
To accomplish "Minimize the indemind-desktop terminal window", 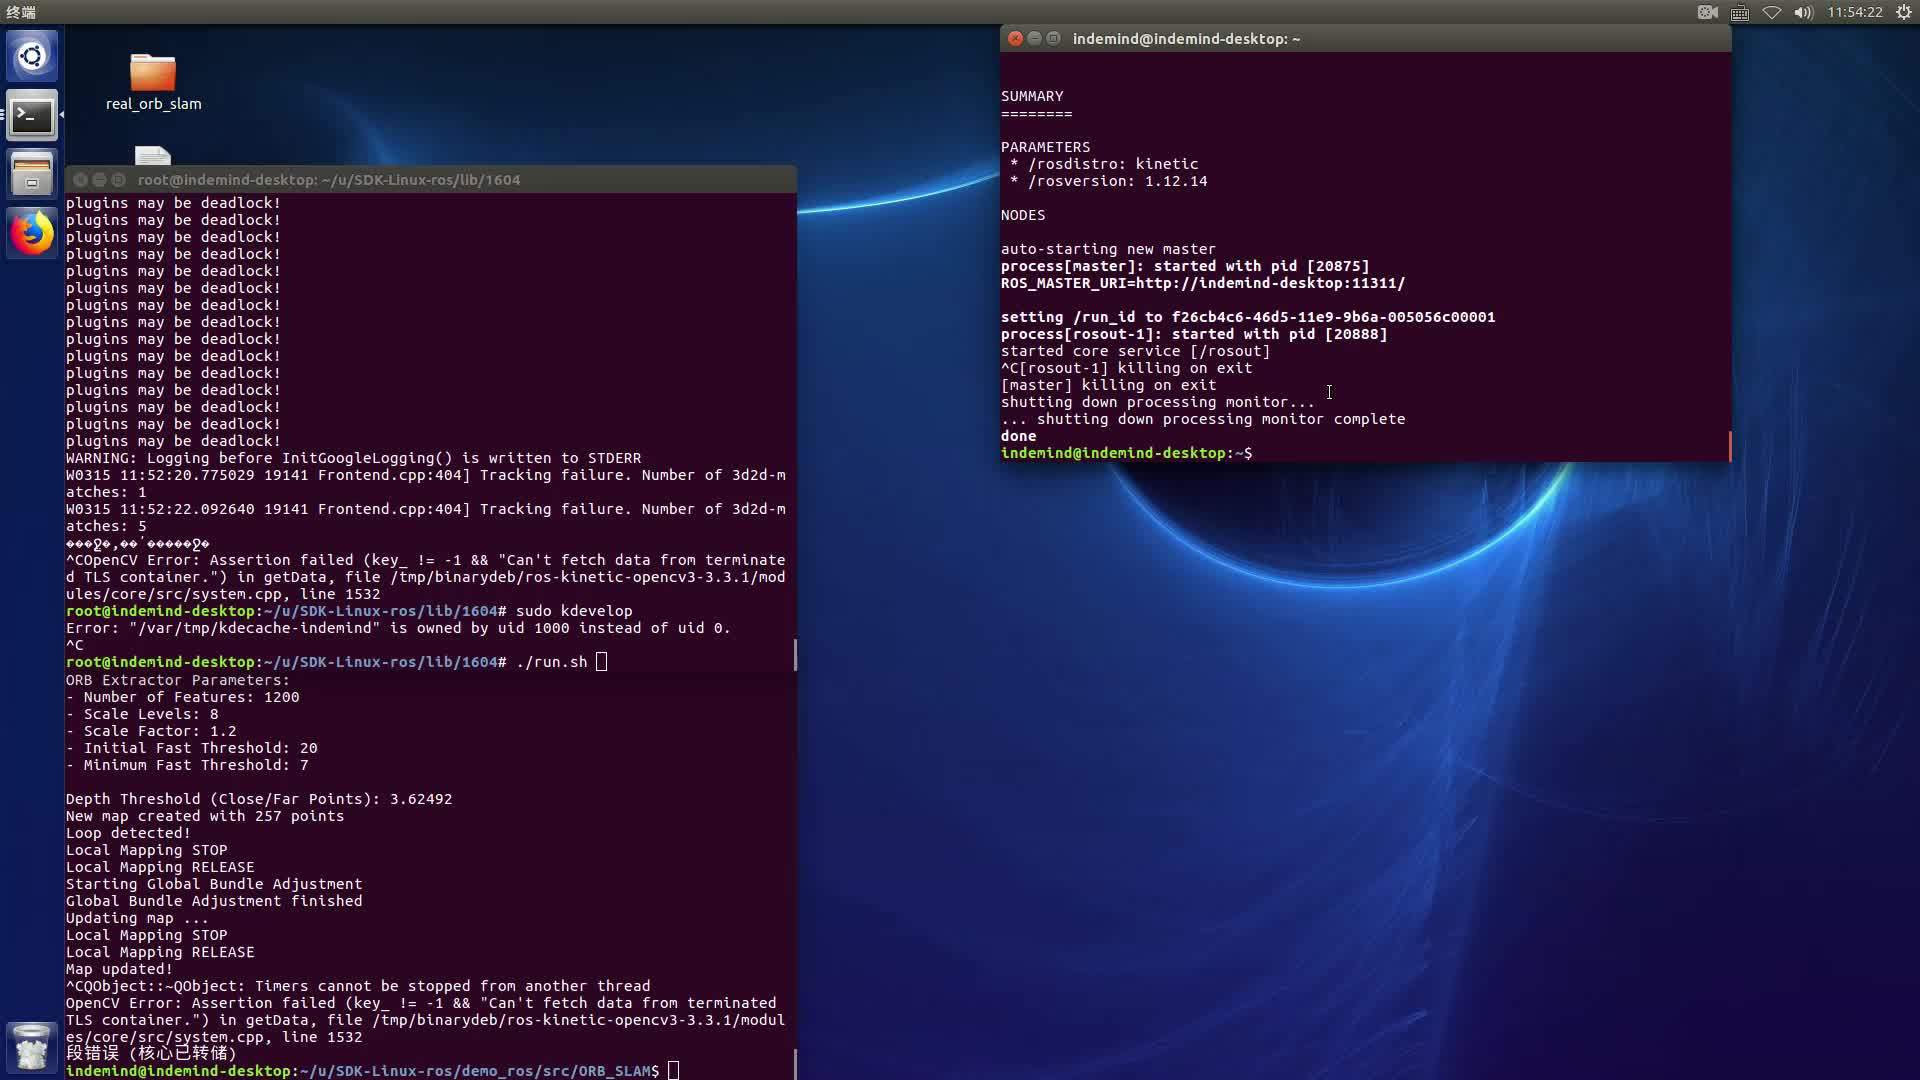I will pos(1034,38).
